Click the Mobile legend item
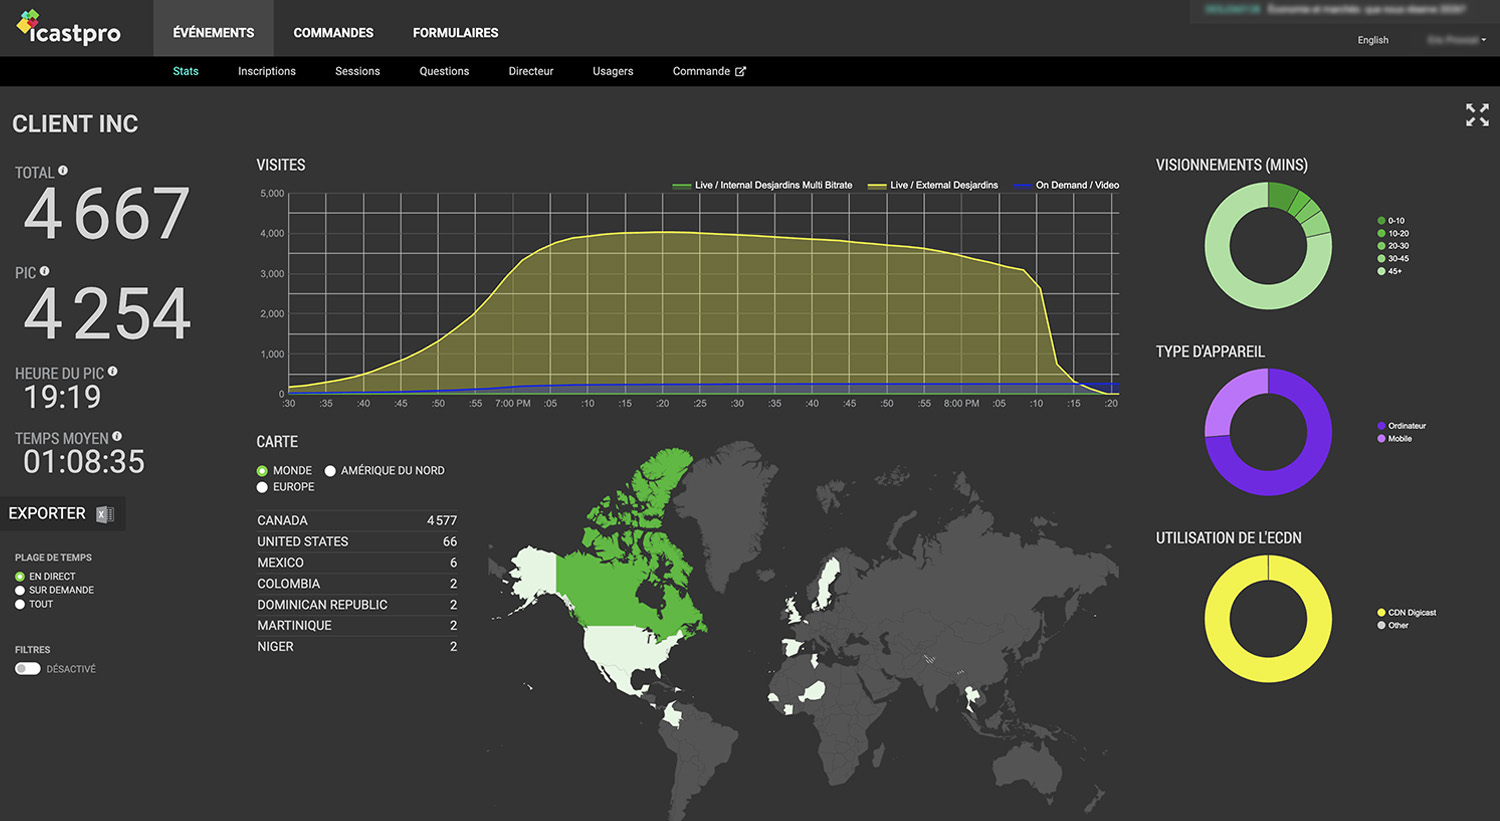This screenshot has height=821, width=1500. coord(1395,438)
